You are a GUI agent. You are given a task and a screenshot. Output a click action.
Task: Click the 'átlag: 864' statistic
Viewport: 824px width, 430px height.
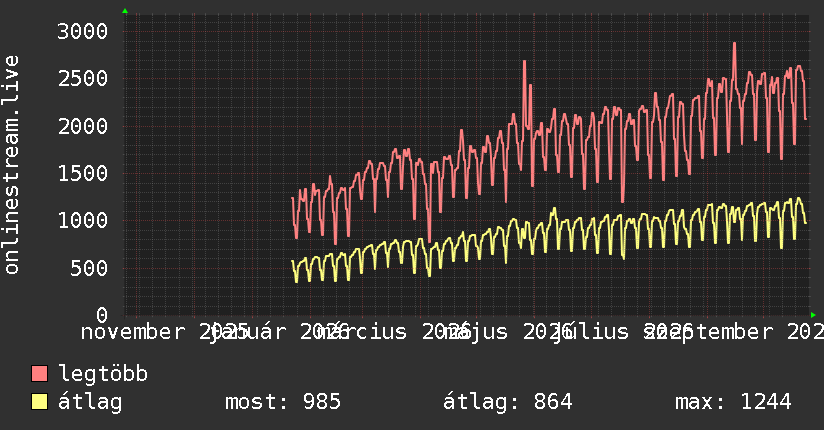[x=507, y=402]
